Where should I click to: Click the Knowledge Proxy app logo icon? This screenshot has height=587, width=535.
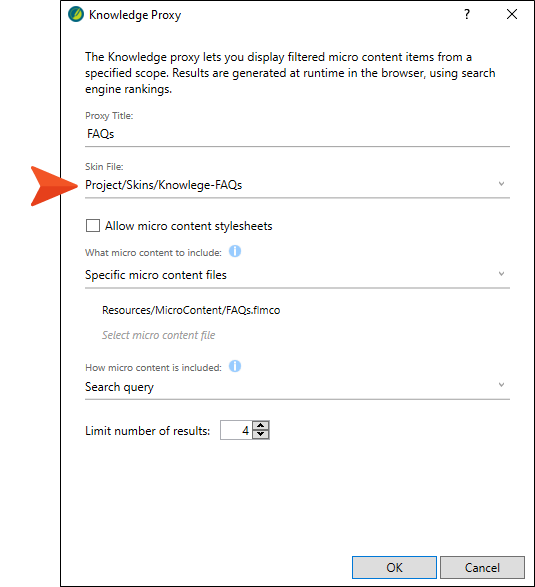(76, 15)
